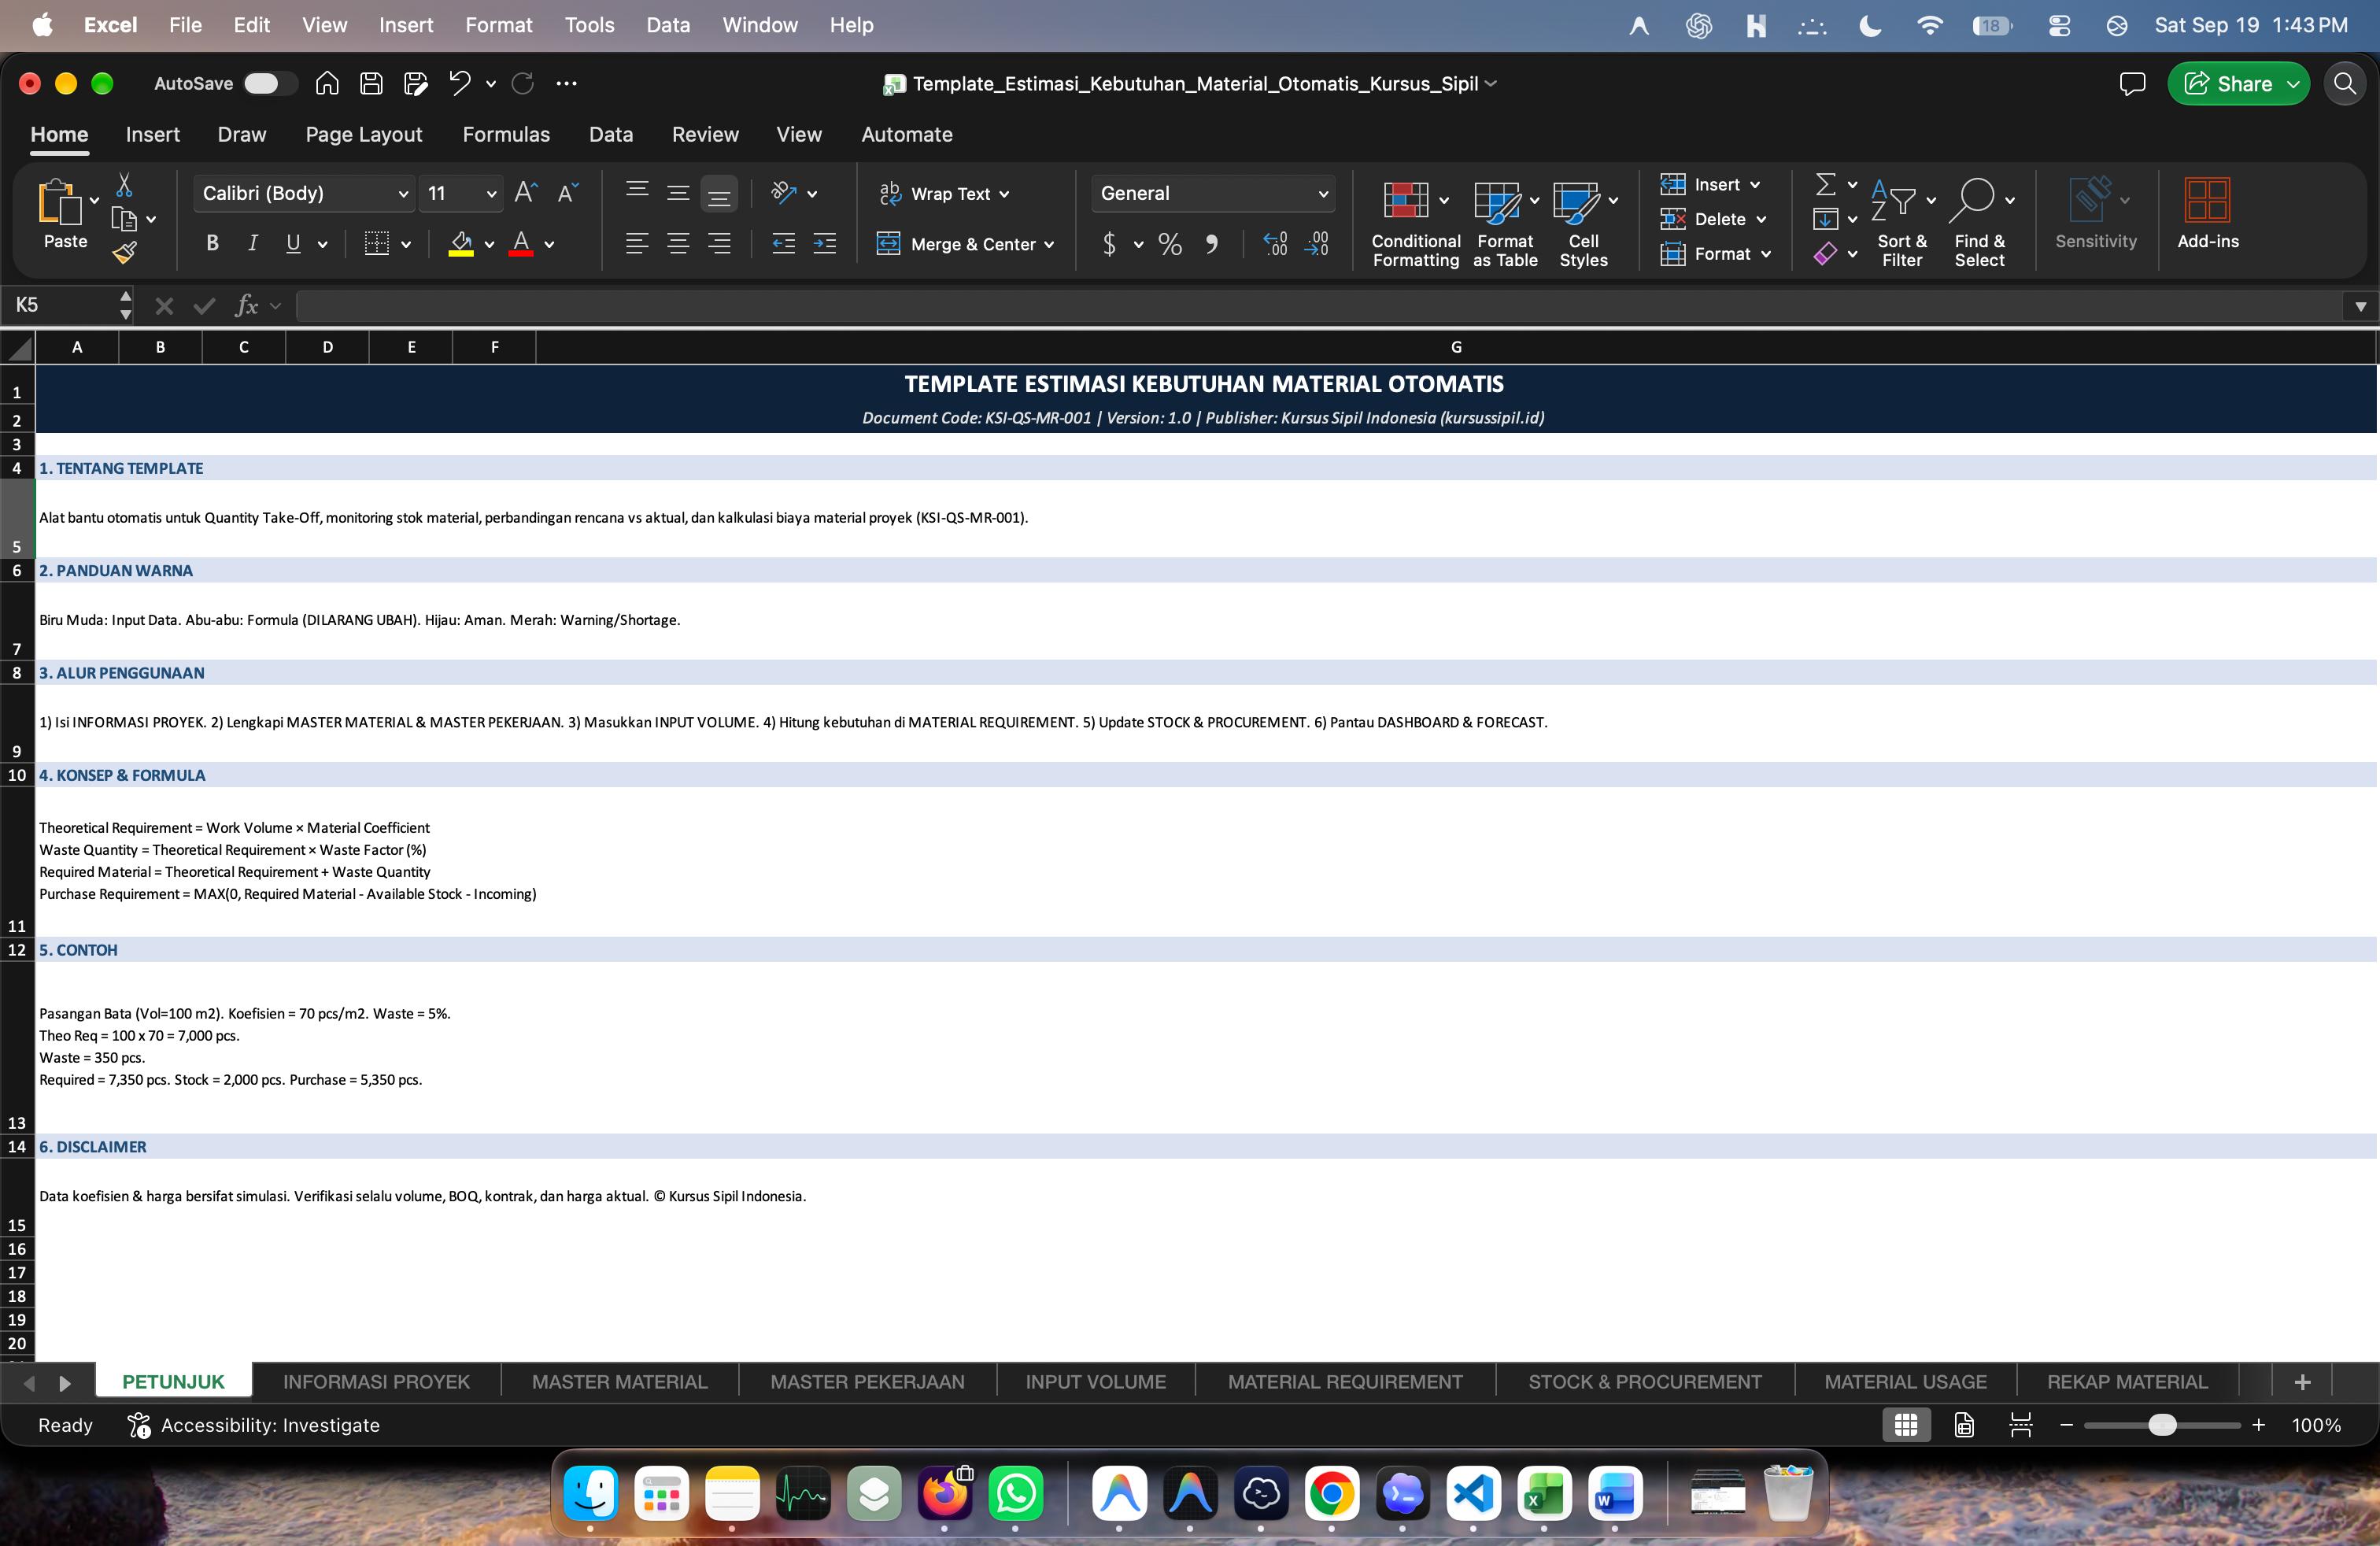Click the Paste button
2380x1546 pixels.
65,213
